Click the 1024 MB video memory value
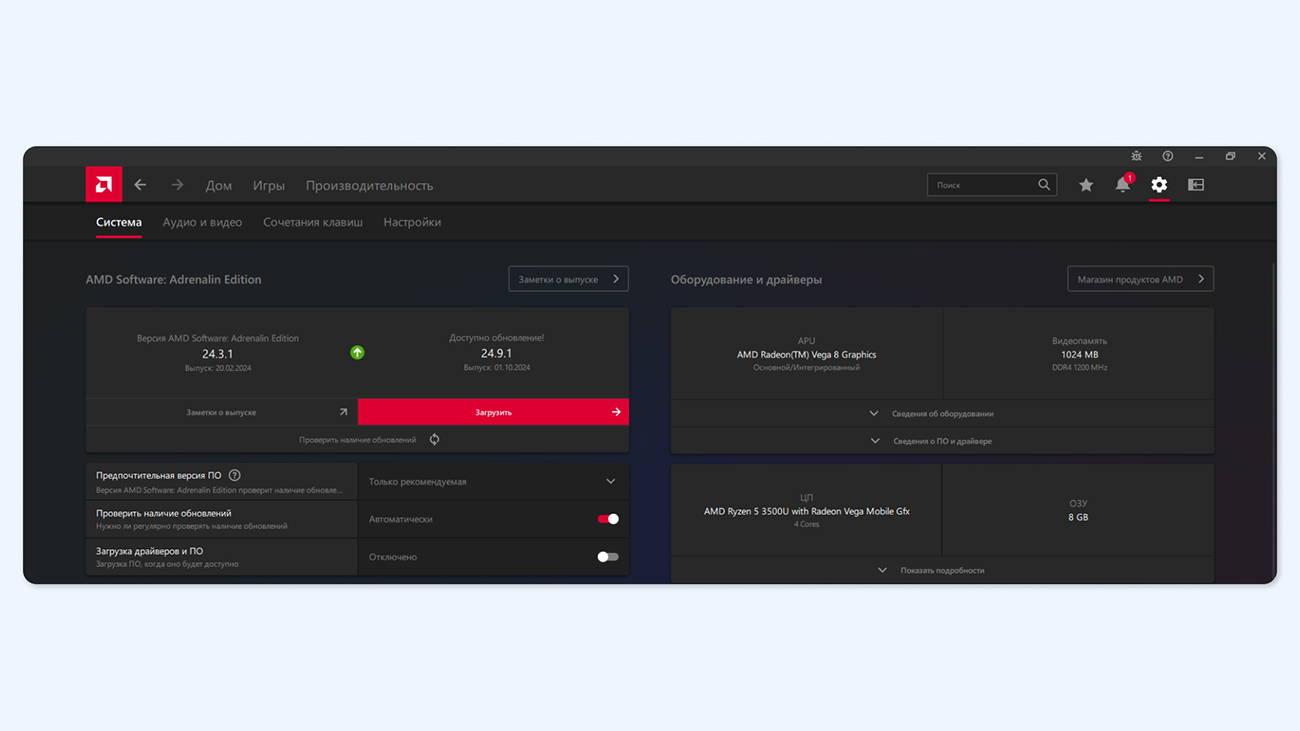Screen dimensions: 1300x731 point(1079,354)
